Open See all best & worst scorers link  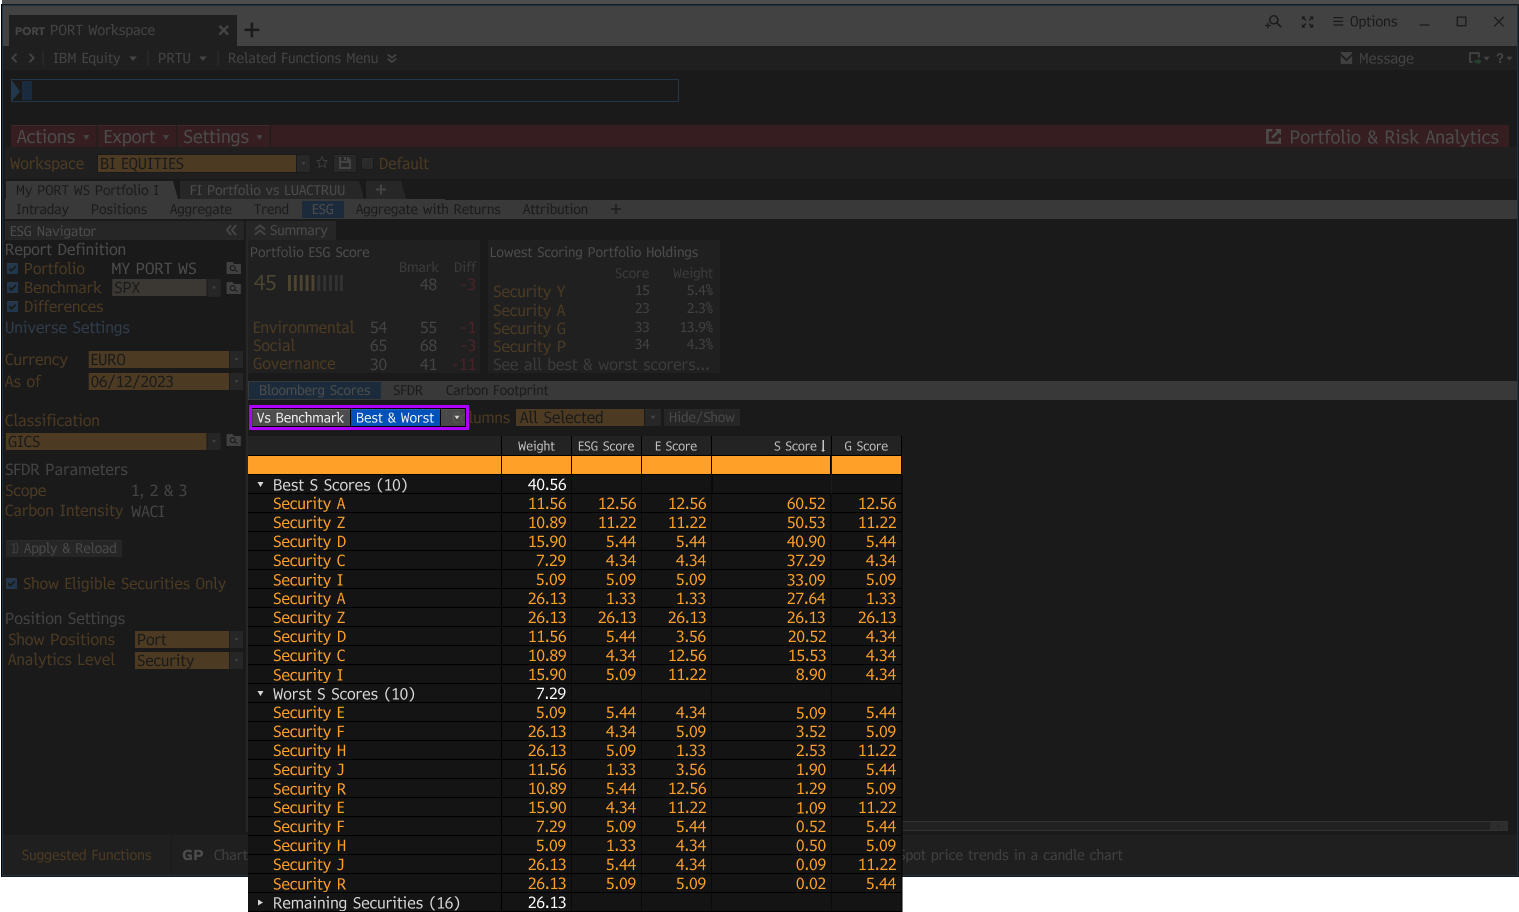[601, 365]
